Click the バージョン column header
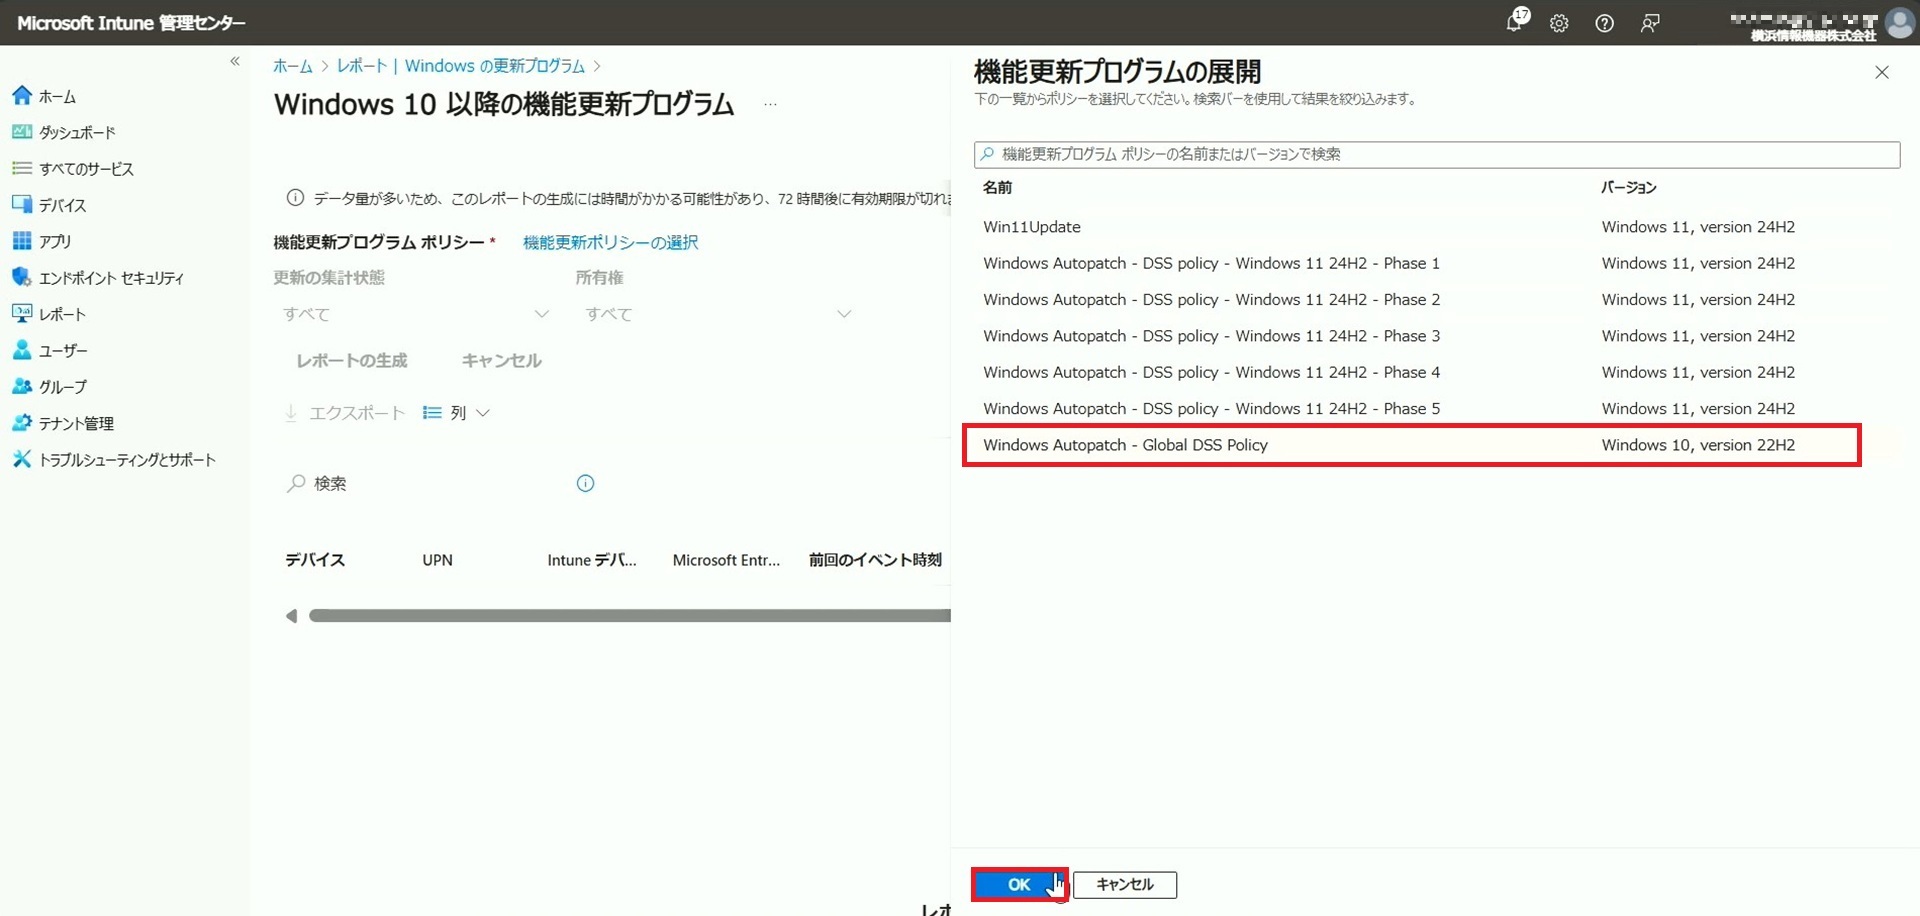 click(1628, 187)
